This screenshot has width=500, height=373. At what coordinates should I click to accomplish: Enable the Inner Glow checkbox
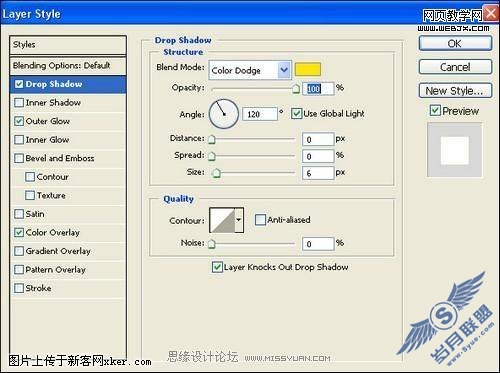coord(19,139)
